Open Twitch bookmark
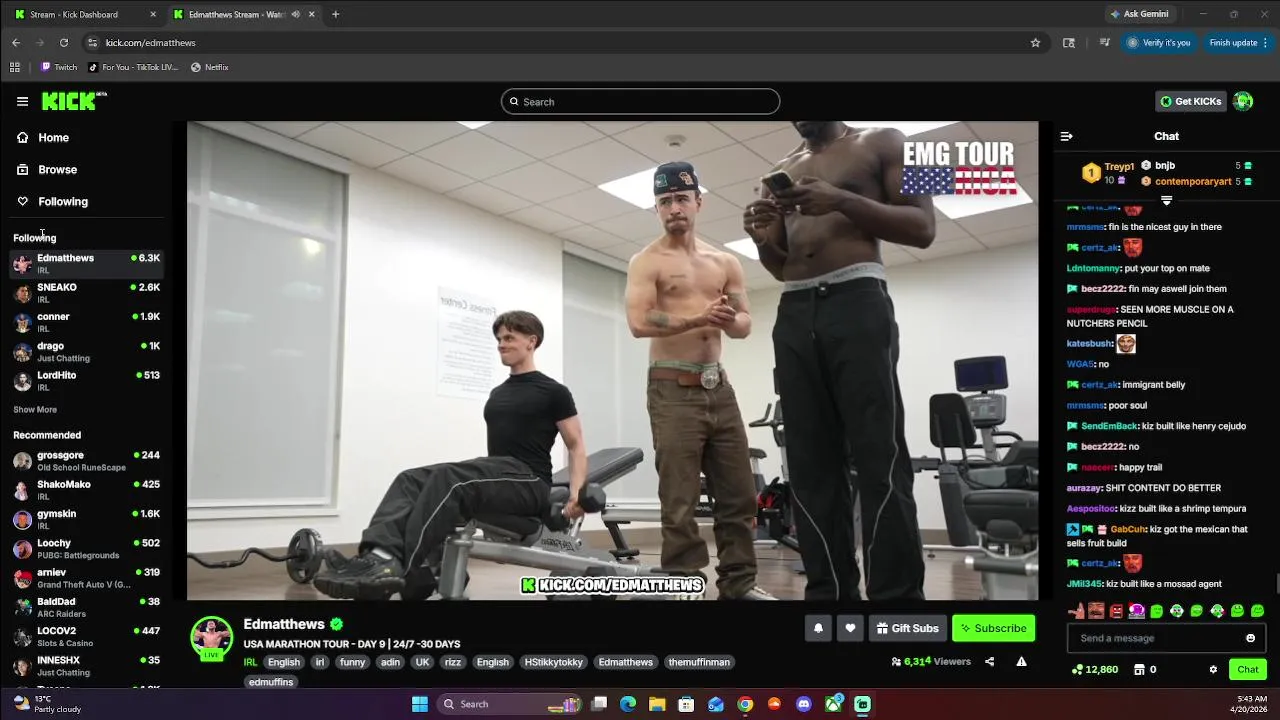The width and height of the screenshot is (1280, 720). tap(59, 67)
